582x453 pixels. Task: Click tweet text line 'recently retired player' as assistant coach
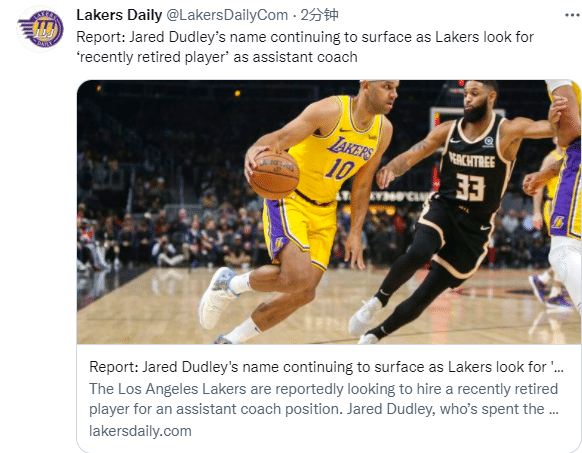(x=217, y=57)
